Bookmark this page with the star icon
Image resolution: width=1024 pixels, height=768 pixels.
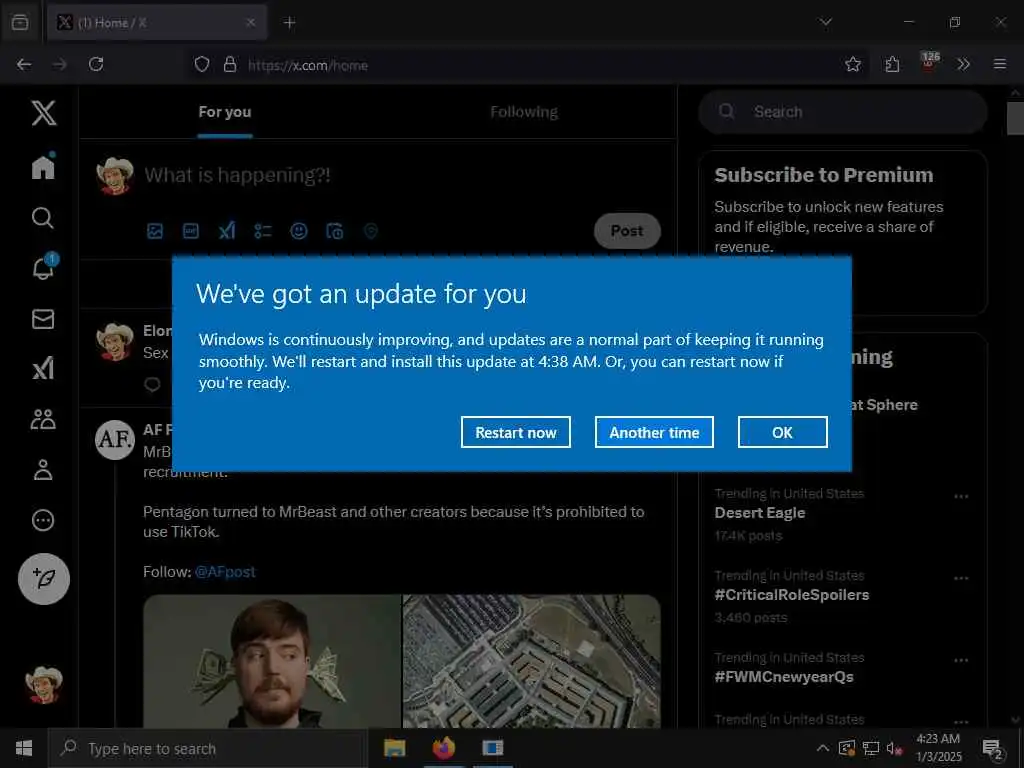coord(853,64)
